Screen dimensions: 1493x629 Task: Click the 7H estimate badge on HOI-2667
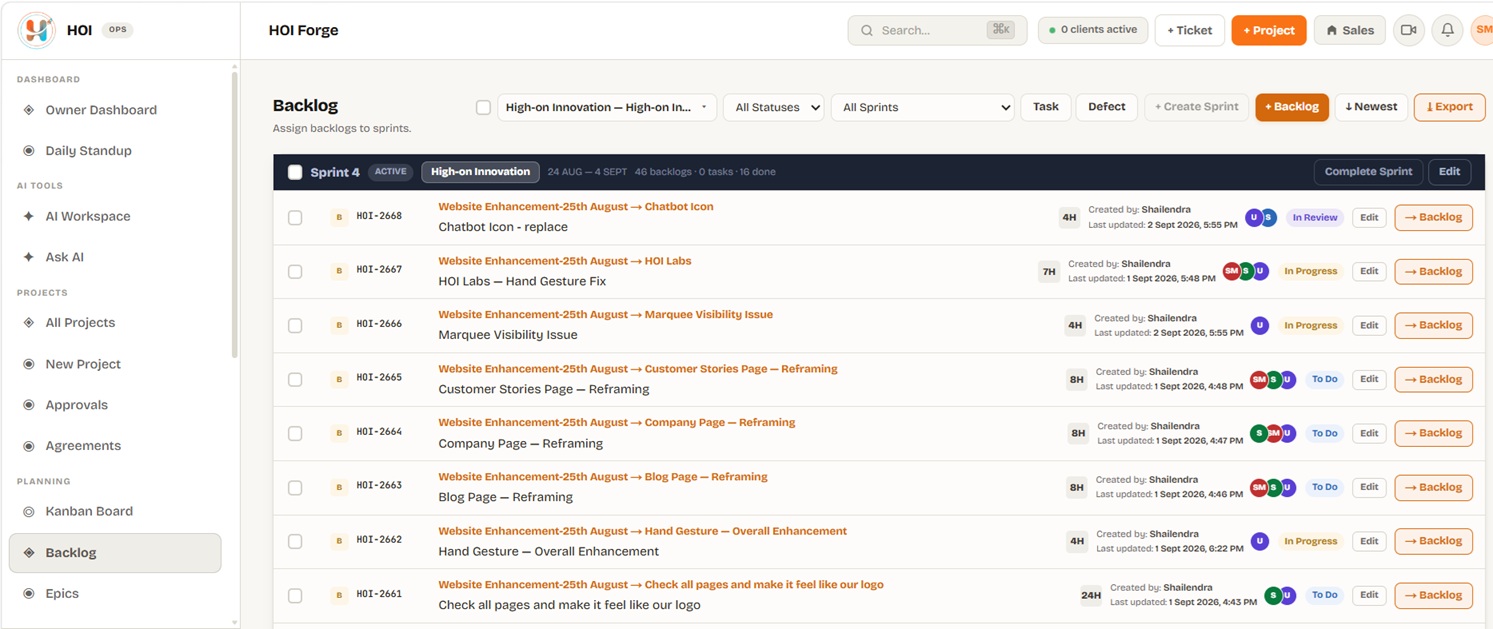pyautogui.click(x=1049, y=271)
